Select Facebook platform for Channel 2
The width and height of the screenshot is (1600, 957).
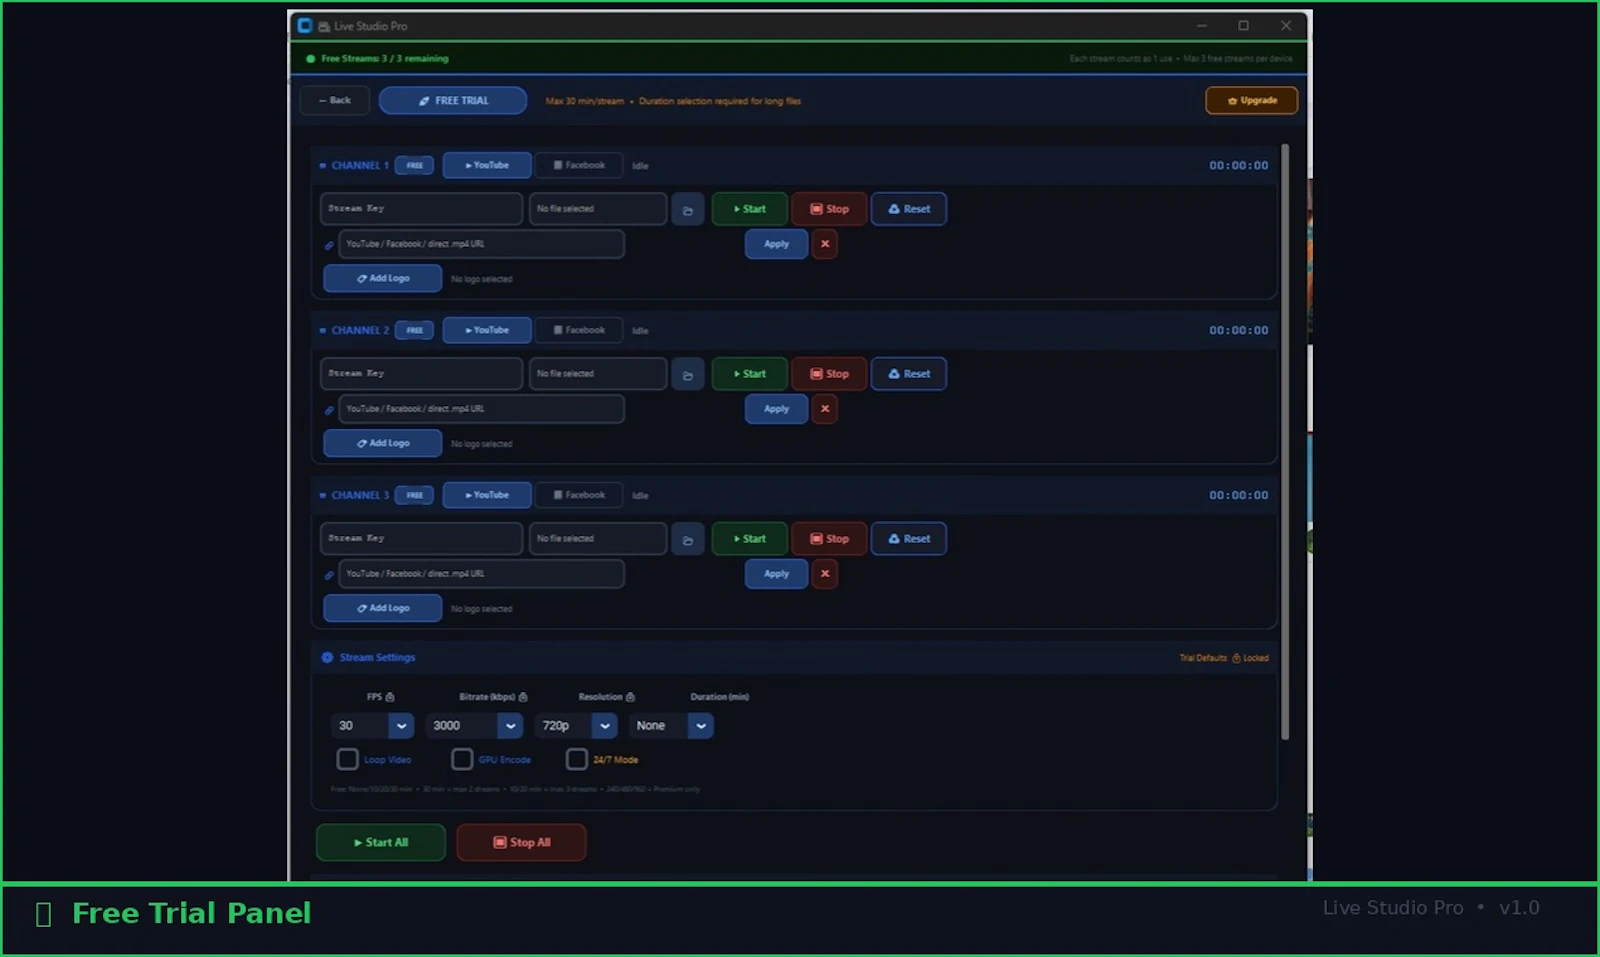(579, 330)
